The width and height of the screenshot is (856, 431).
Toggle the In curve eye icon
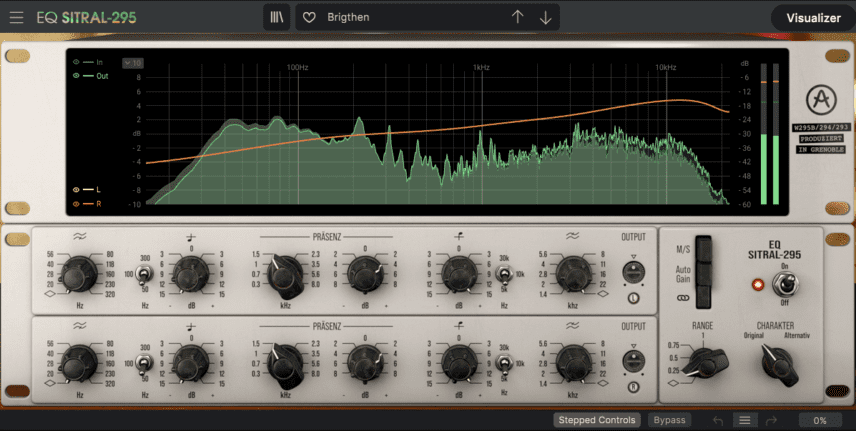pos(76,62)
